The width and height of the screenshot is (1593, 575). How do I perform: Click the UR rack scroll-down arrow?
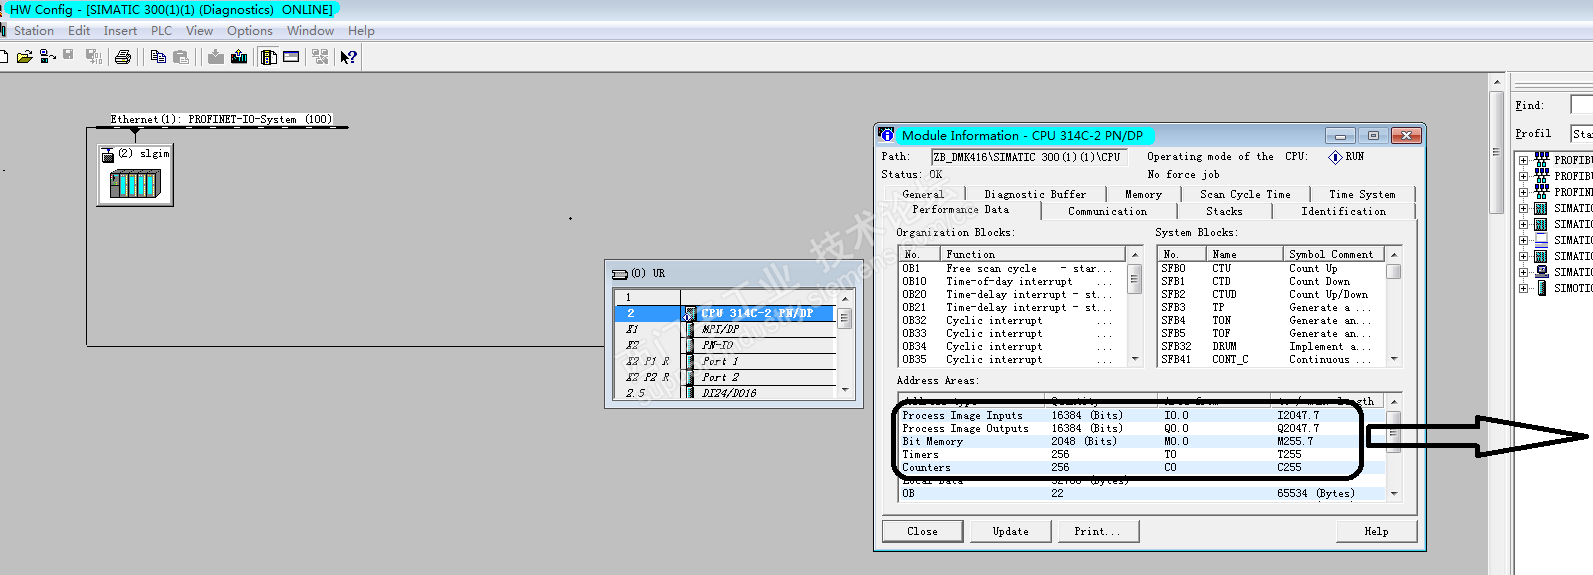coord(845,390)
